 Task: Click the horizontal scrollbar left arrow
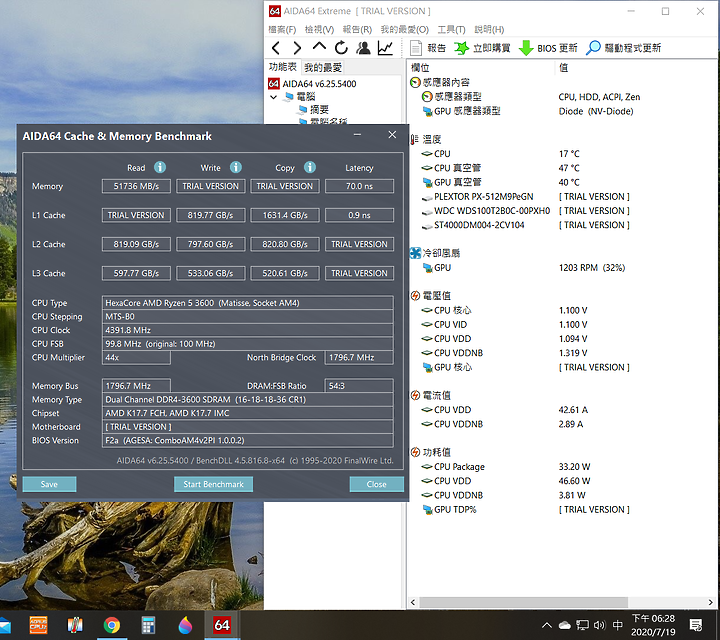[x=413, y=602]
